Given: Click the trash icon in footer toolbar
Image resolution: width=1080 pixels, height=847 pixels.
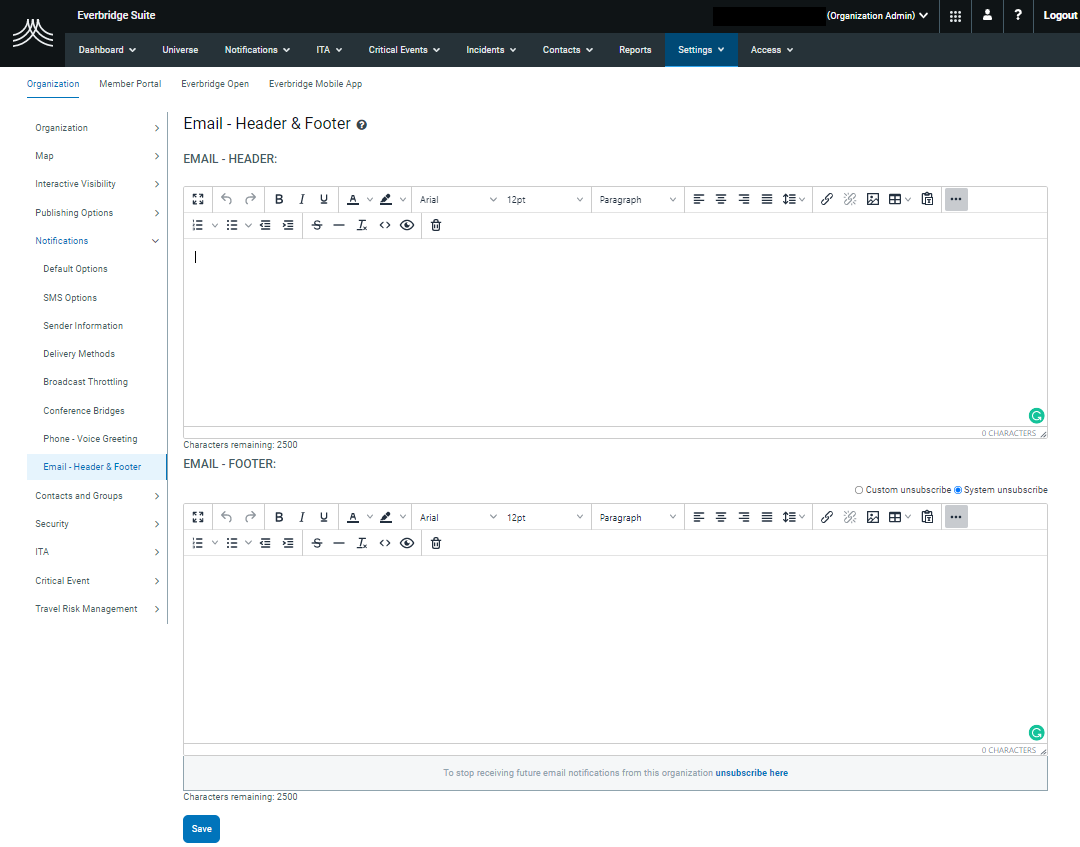Looking at the screenshot, I should 435,542.
